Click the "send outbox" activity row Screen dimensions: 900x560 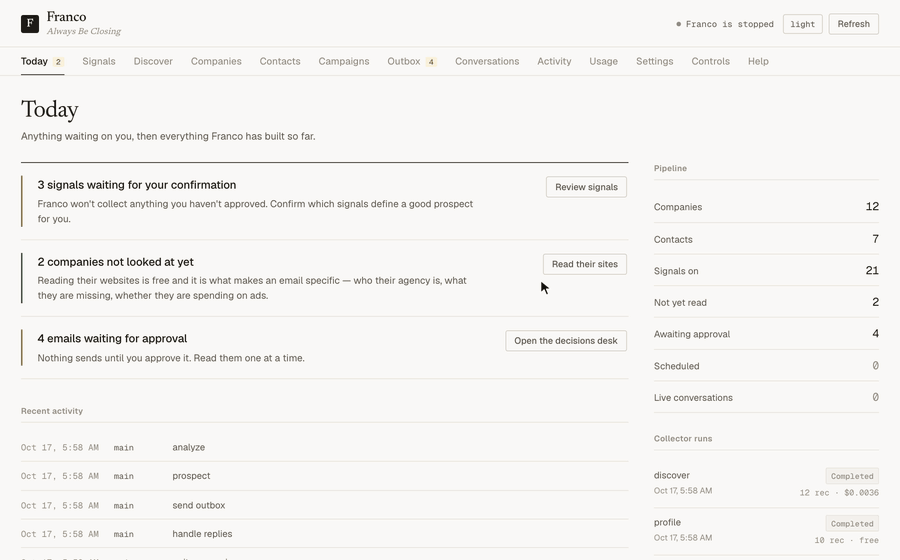pyautogui.click(x=325, y=505)
